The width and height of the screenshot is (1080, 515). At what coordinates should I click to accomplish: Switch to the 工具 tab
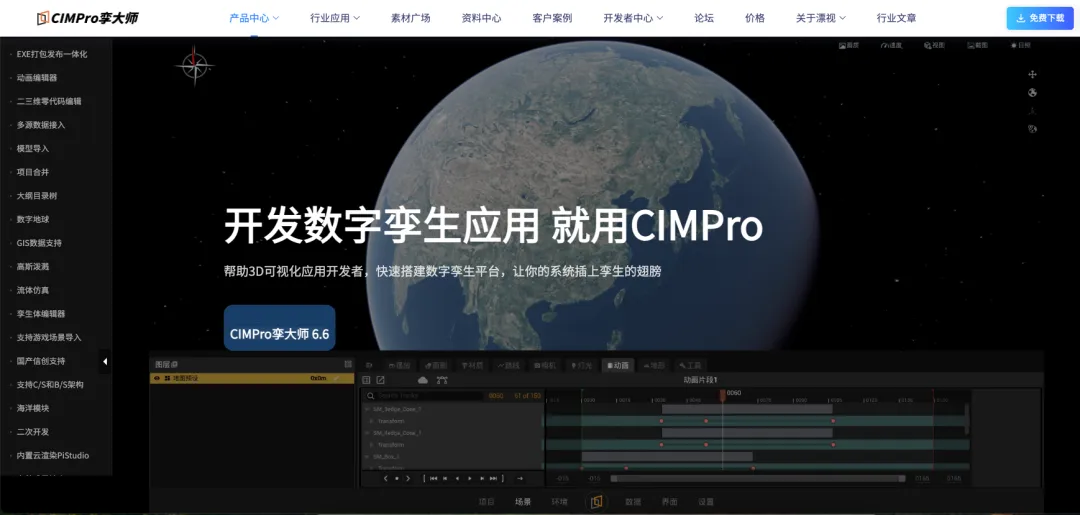690,366
